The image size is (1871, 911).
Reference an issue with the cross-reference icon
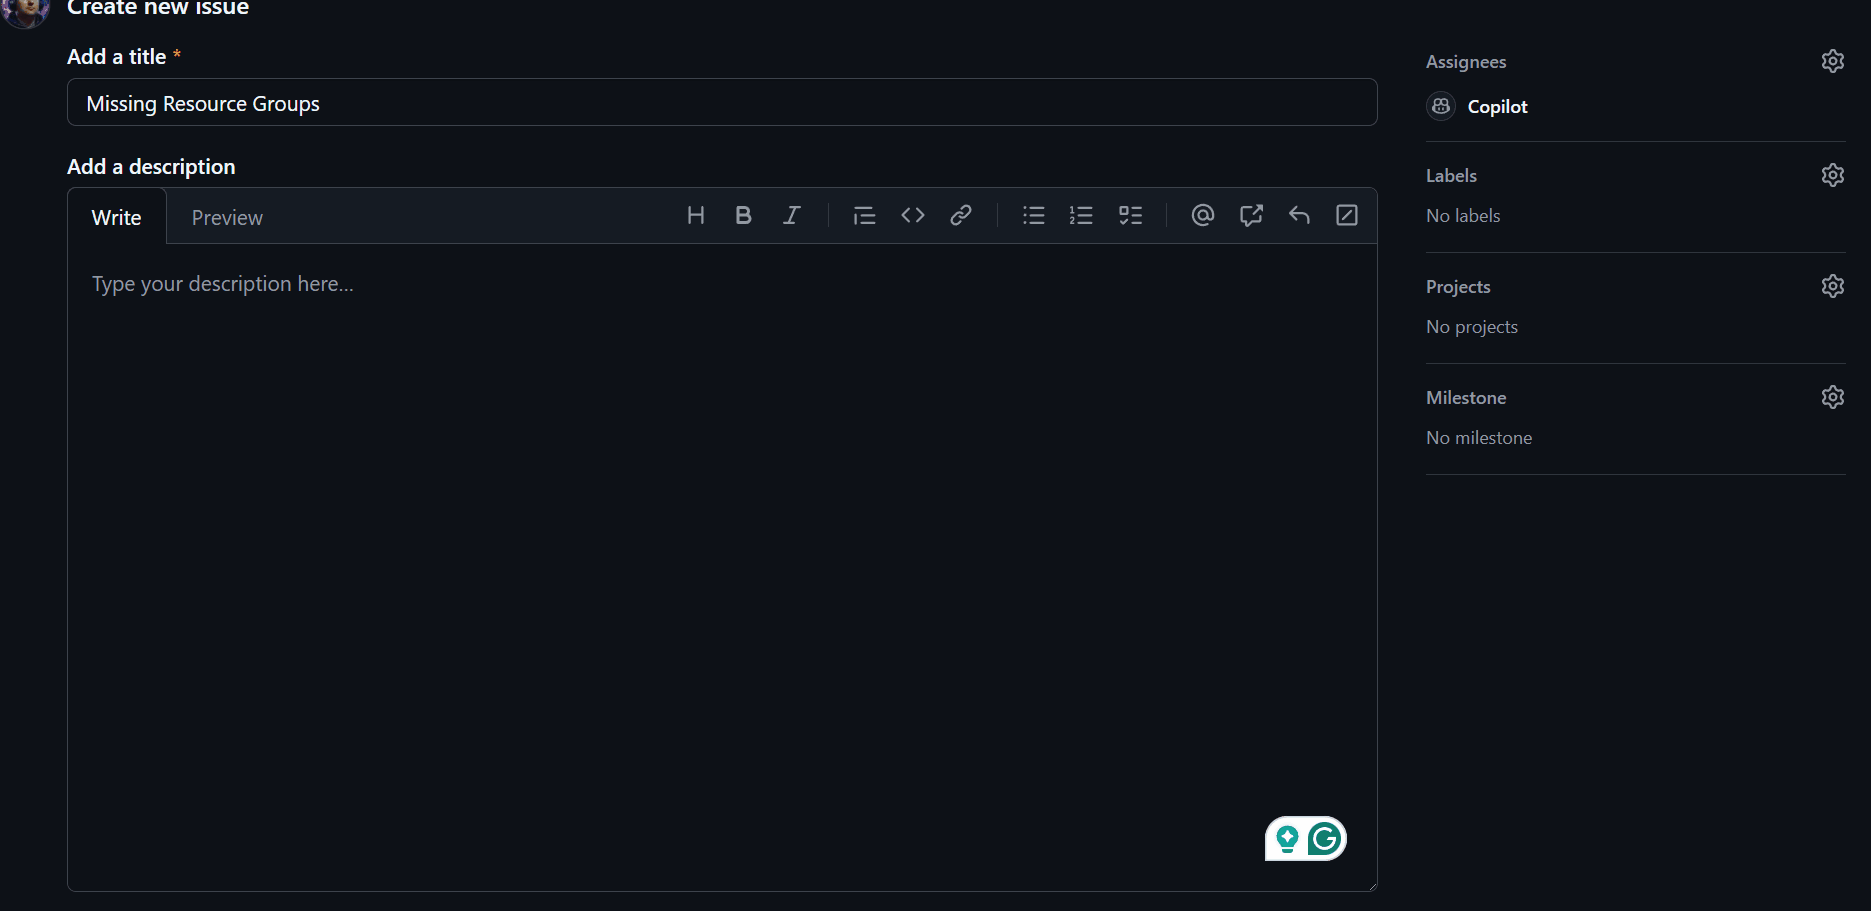(x=1251, y=215)
